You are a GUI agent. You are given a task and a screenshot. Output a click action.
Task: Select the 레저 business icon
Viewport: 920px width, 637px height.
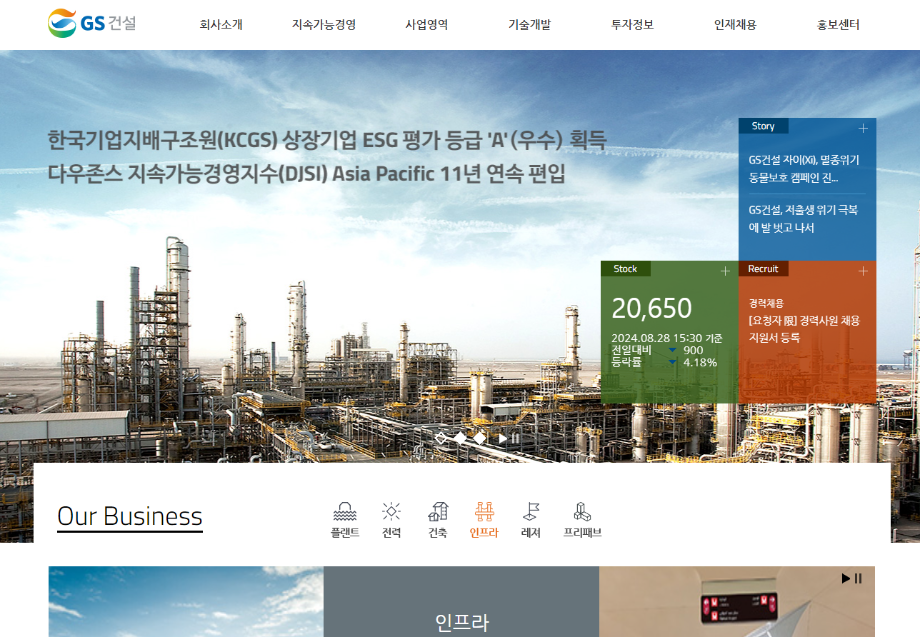[x=531, y=520]
